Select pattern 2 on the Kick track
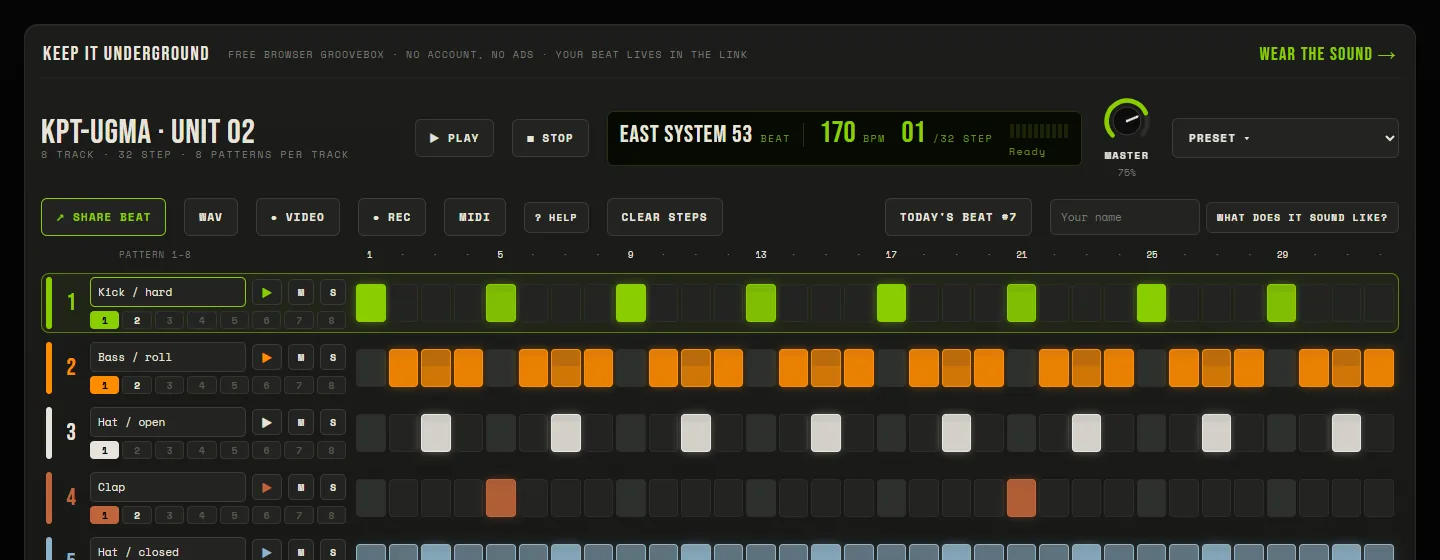The image size is (1440, 560). pyautogui.click(x=137, y=320)
